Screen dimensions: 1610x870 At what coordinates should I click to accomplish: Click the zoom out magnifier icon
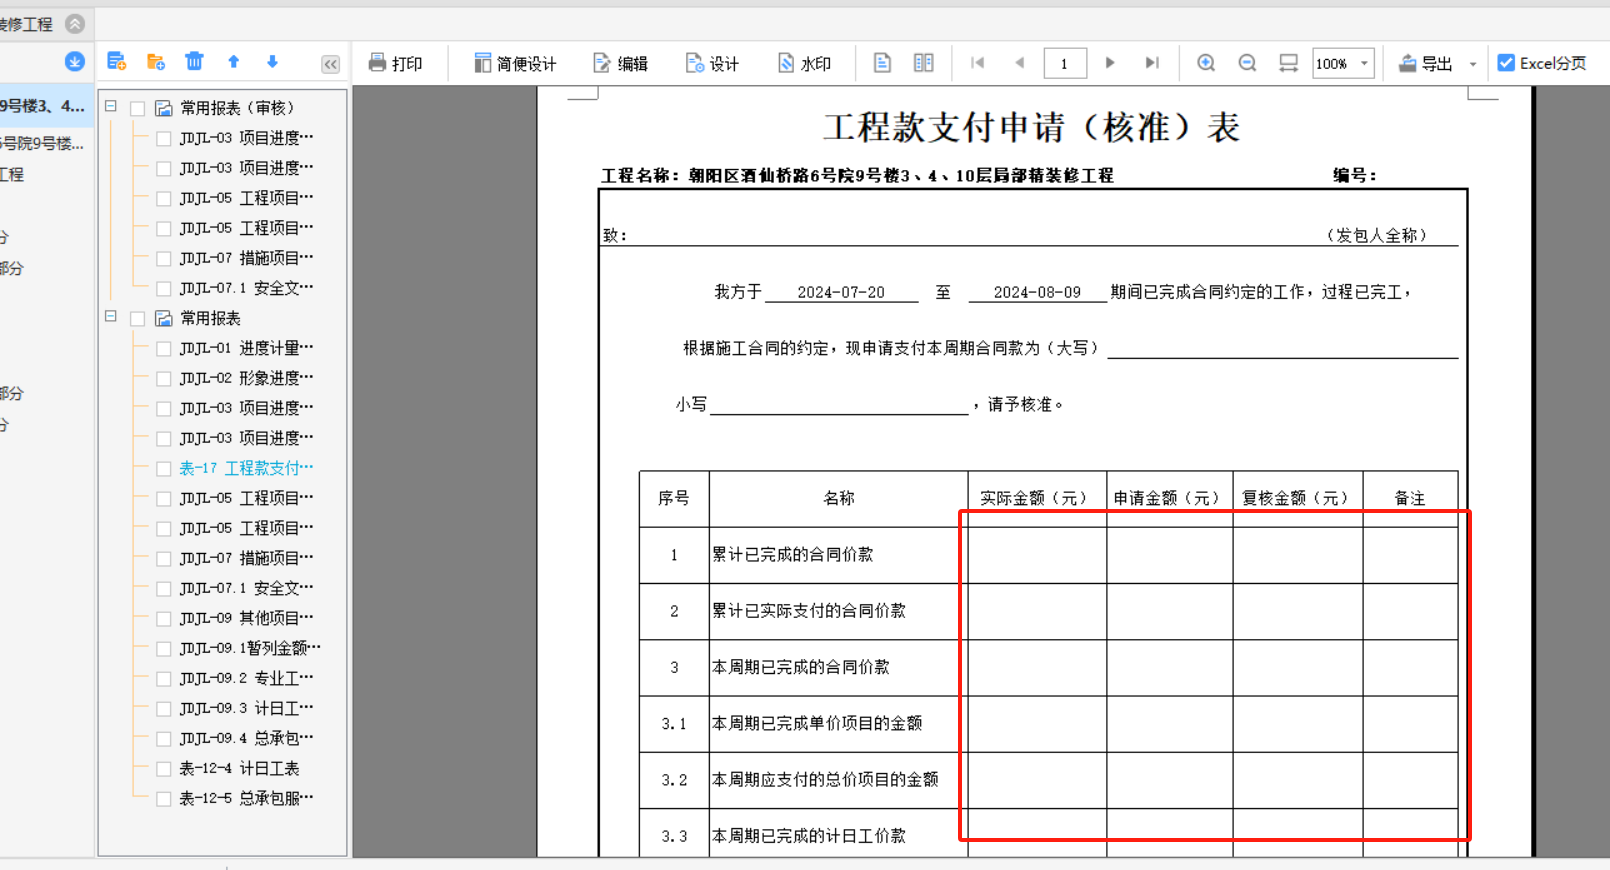[x=1247, y=63]
